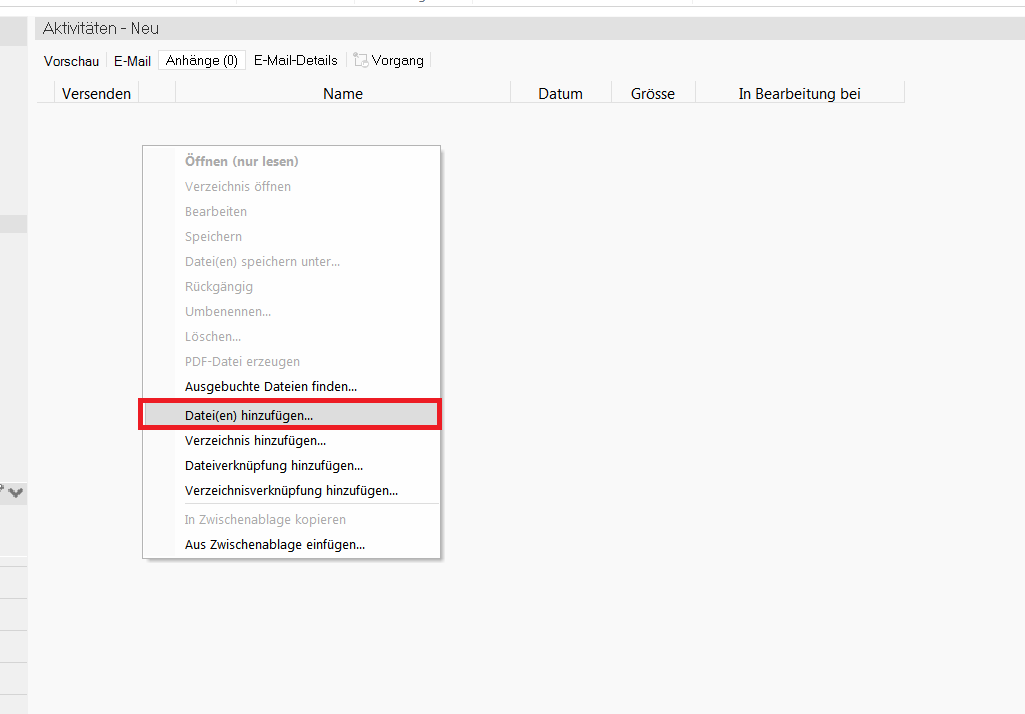Sort by the Grösse column header
The image size is (1025, 714).
click(652, 94)
